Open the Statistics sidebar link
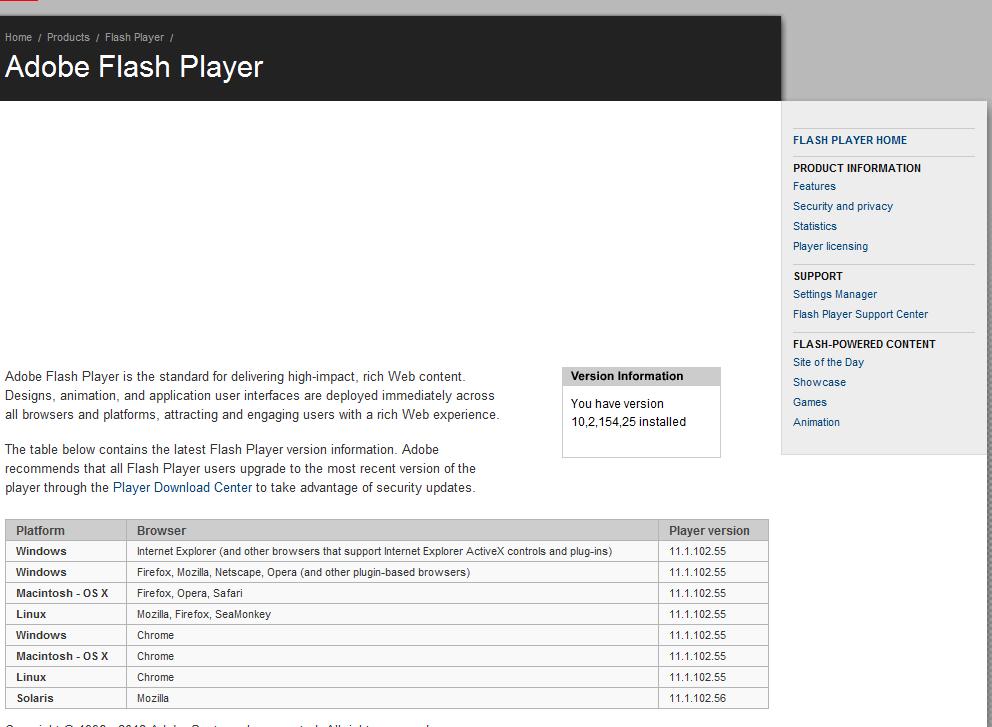This screenshot has height=727, width=992. [x=815, y=226]
